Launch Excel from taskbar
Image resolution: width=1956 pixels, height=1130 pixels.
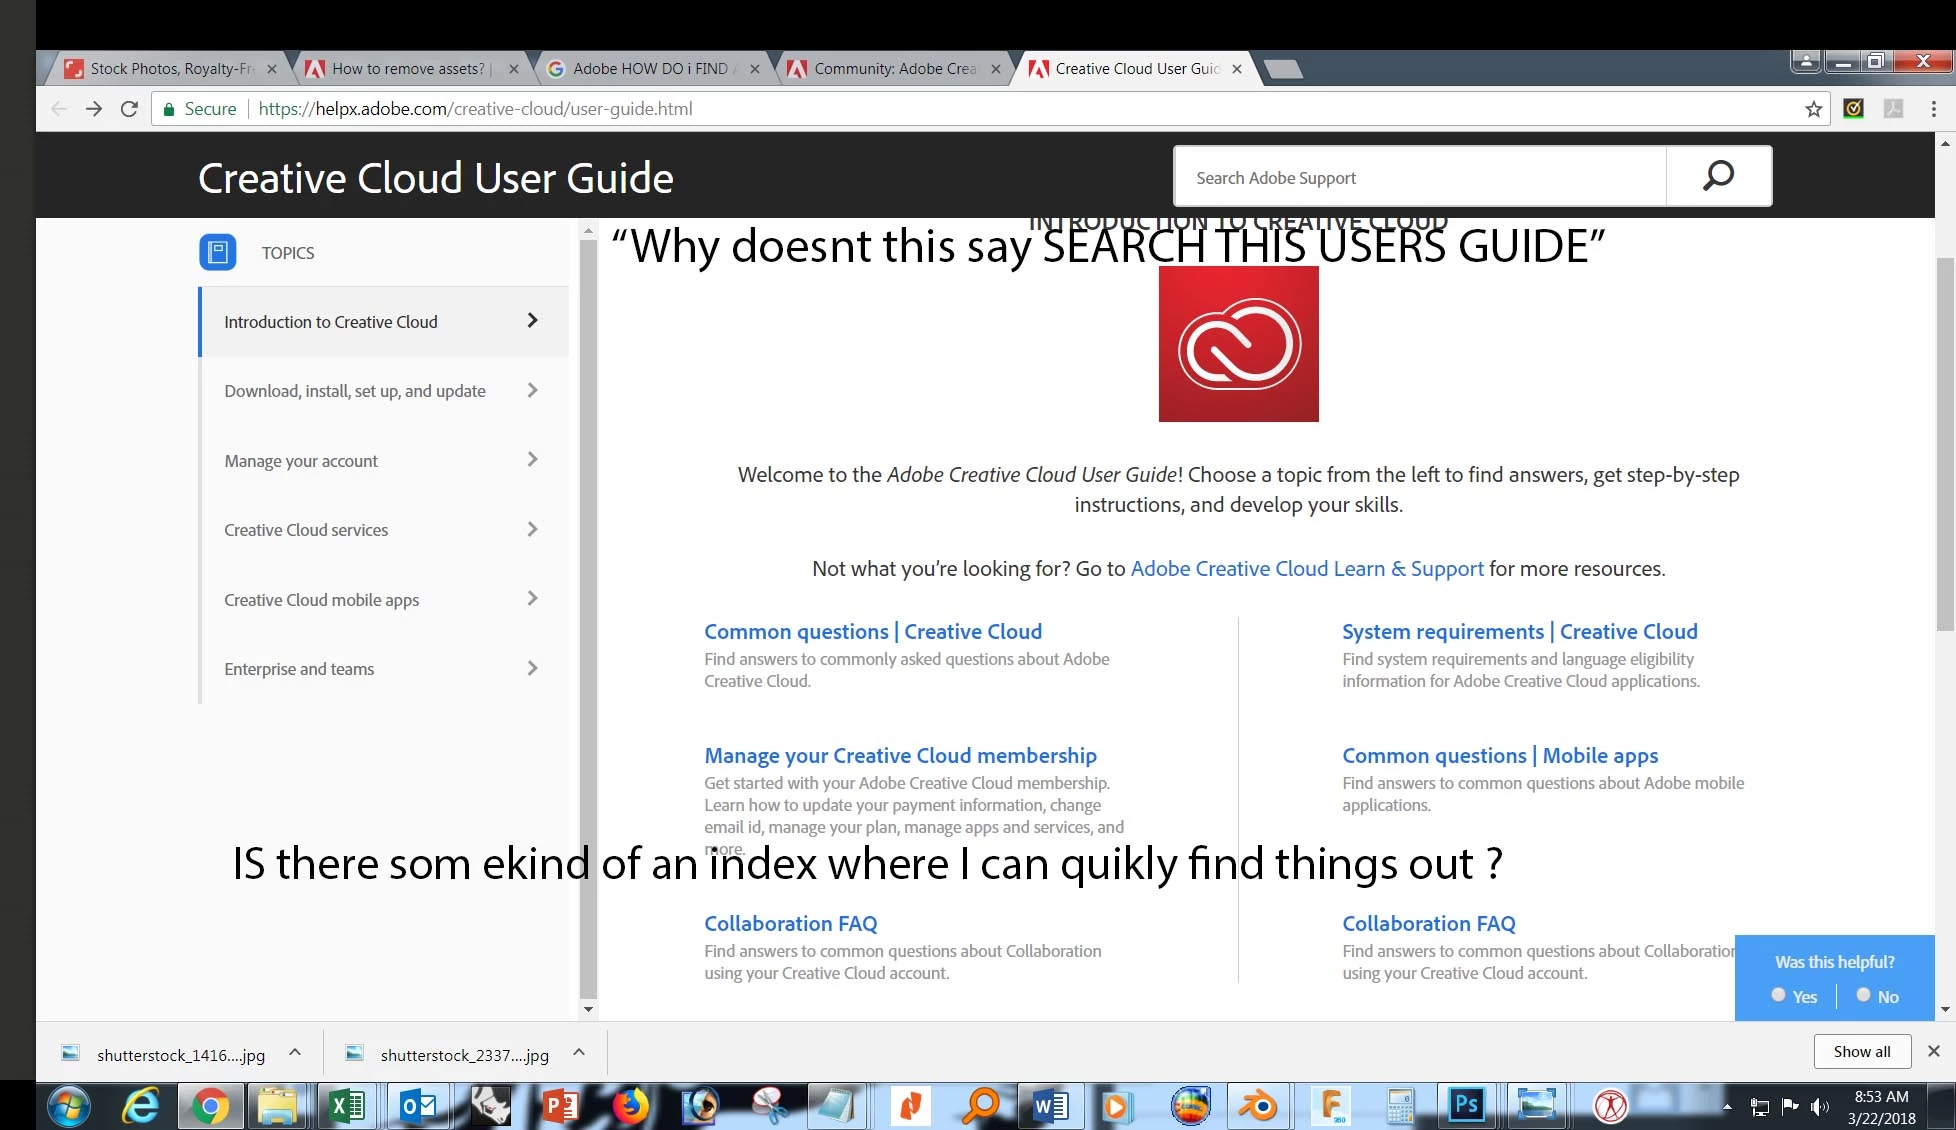[x=347, y=1106]
